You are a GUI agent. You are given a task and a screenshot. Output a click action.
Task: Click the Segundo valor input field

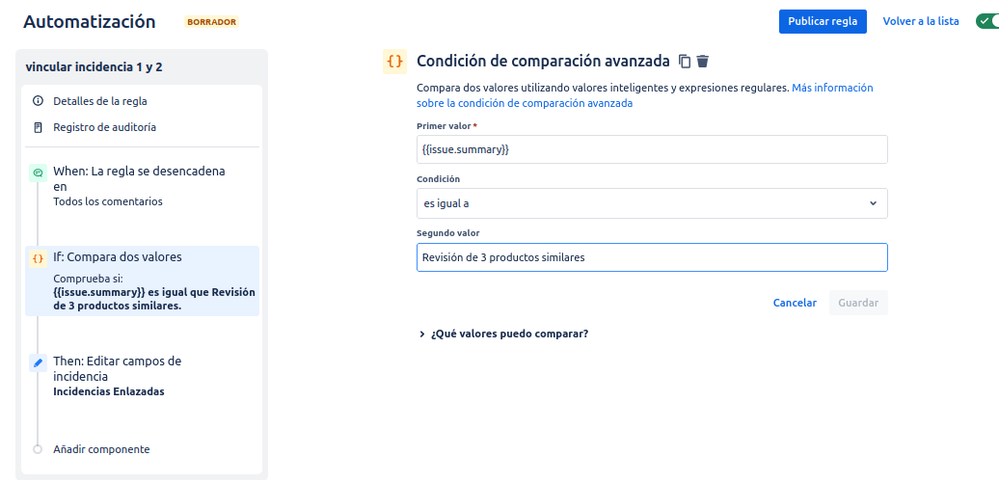point(651,258)
